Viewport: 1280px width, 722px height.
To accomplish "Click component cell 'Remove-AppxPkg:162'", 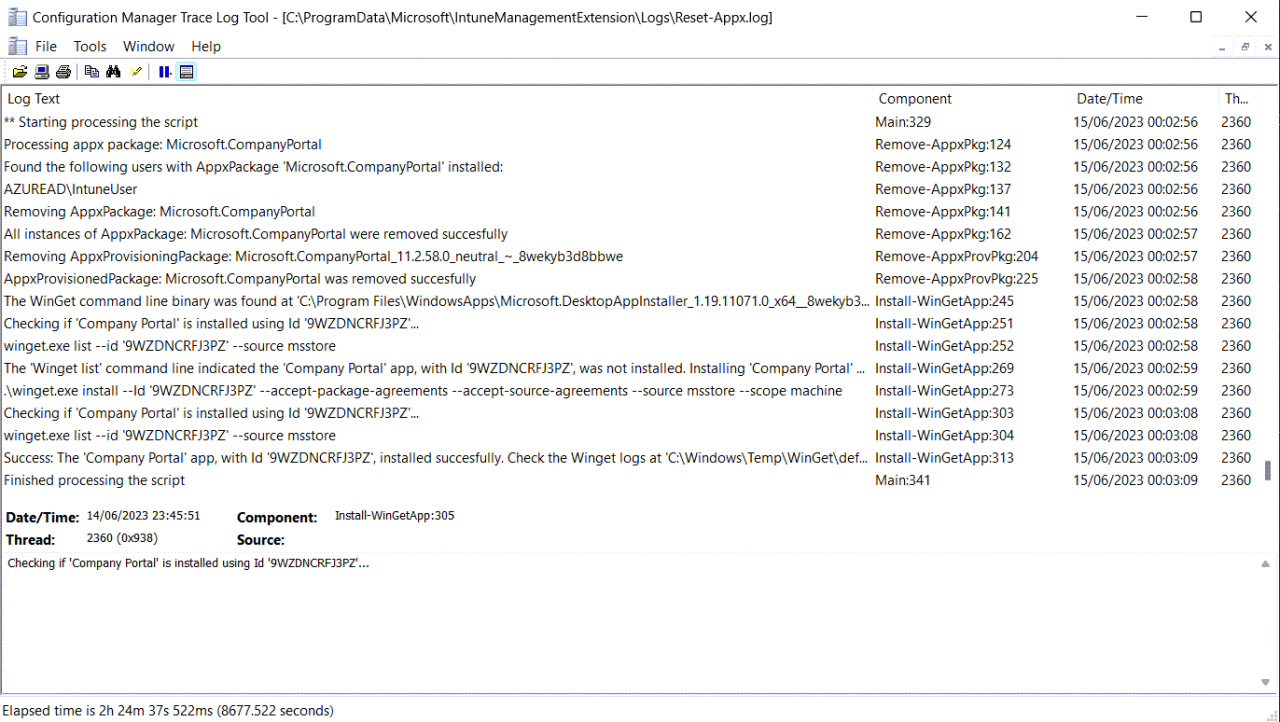I will tap(943, 234).
